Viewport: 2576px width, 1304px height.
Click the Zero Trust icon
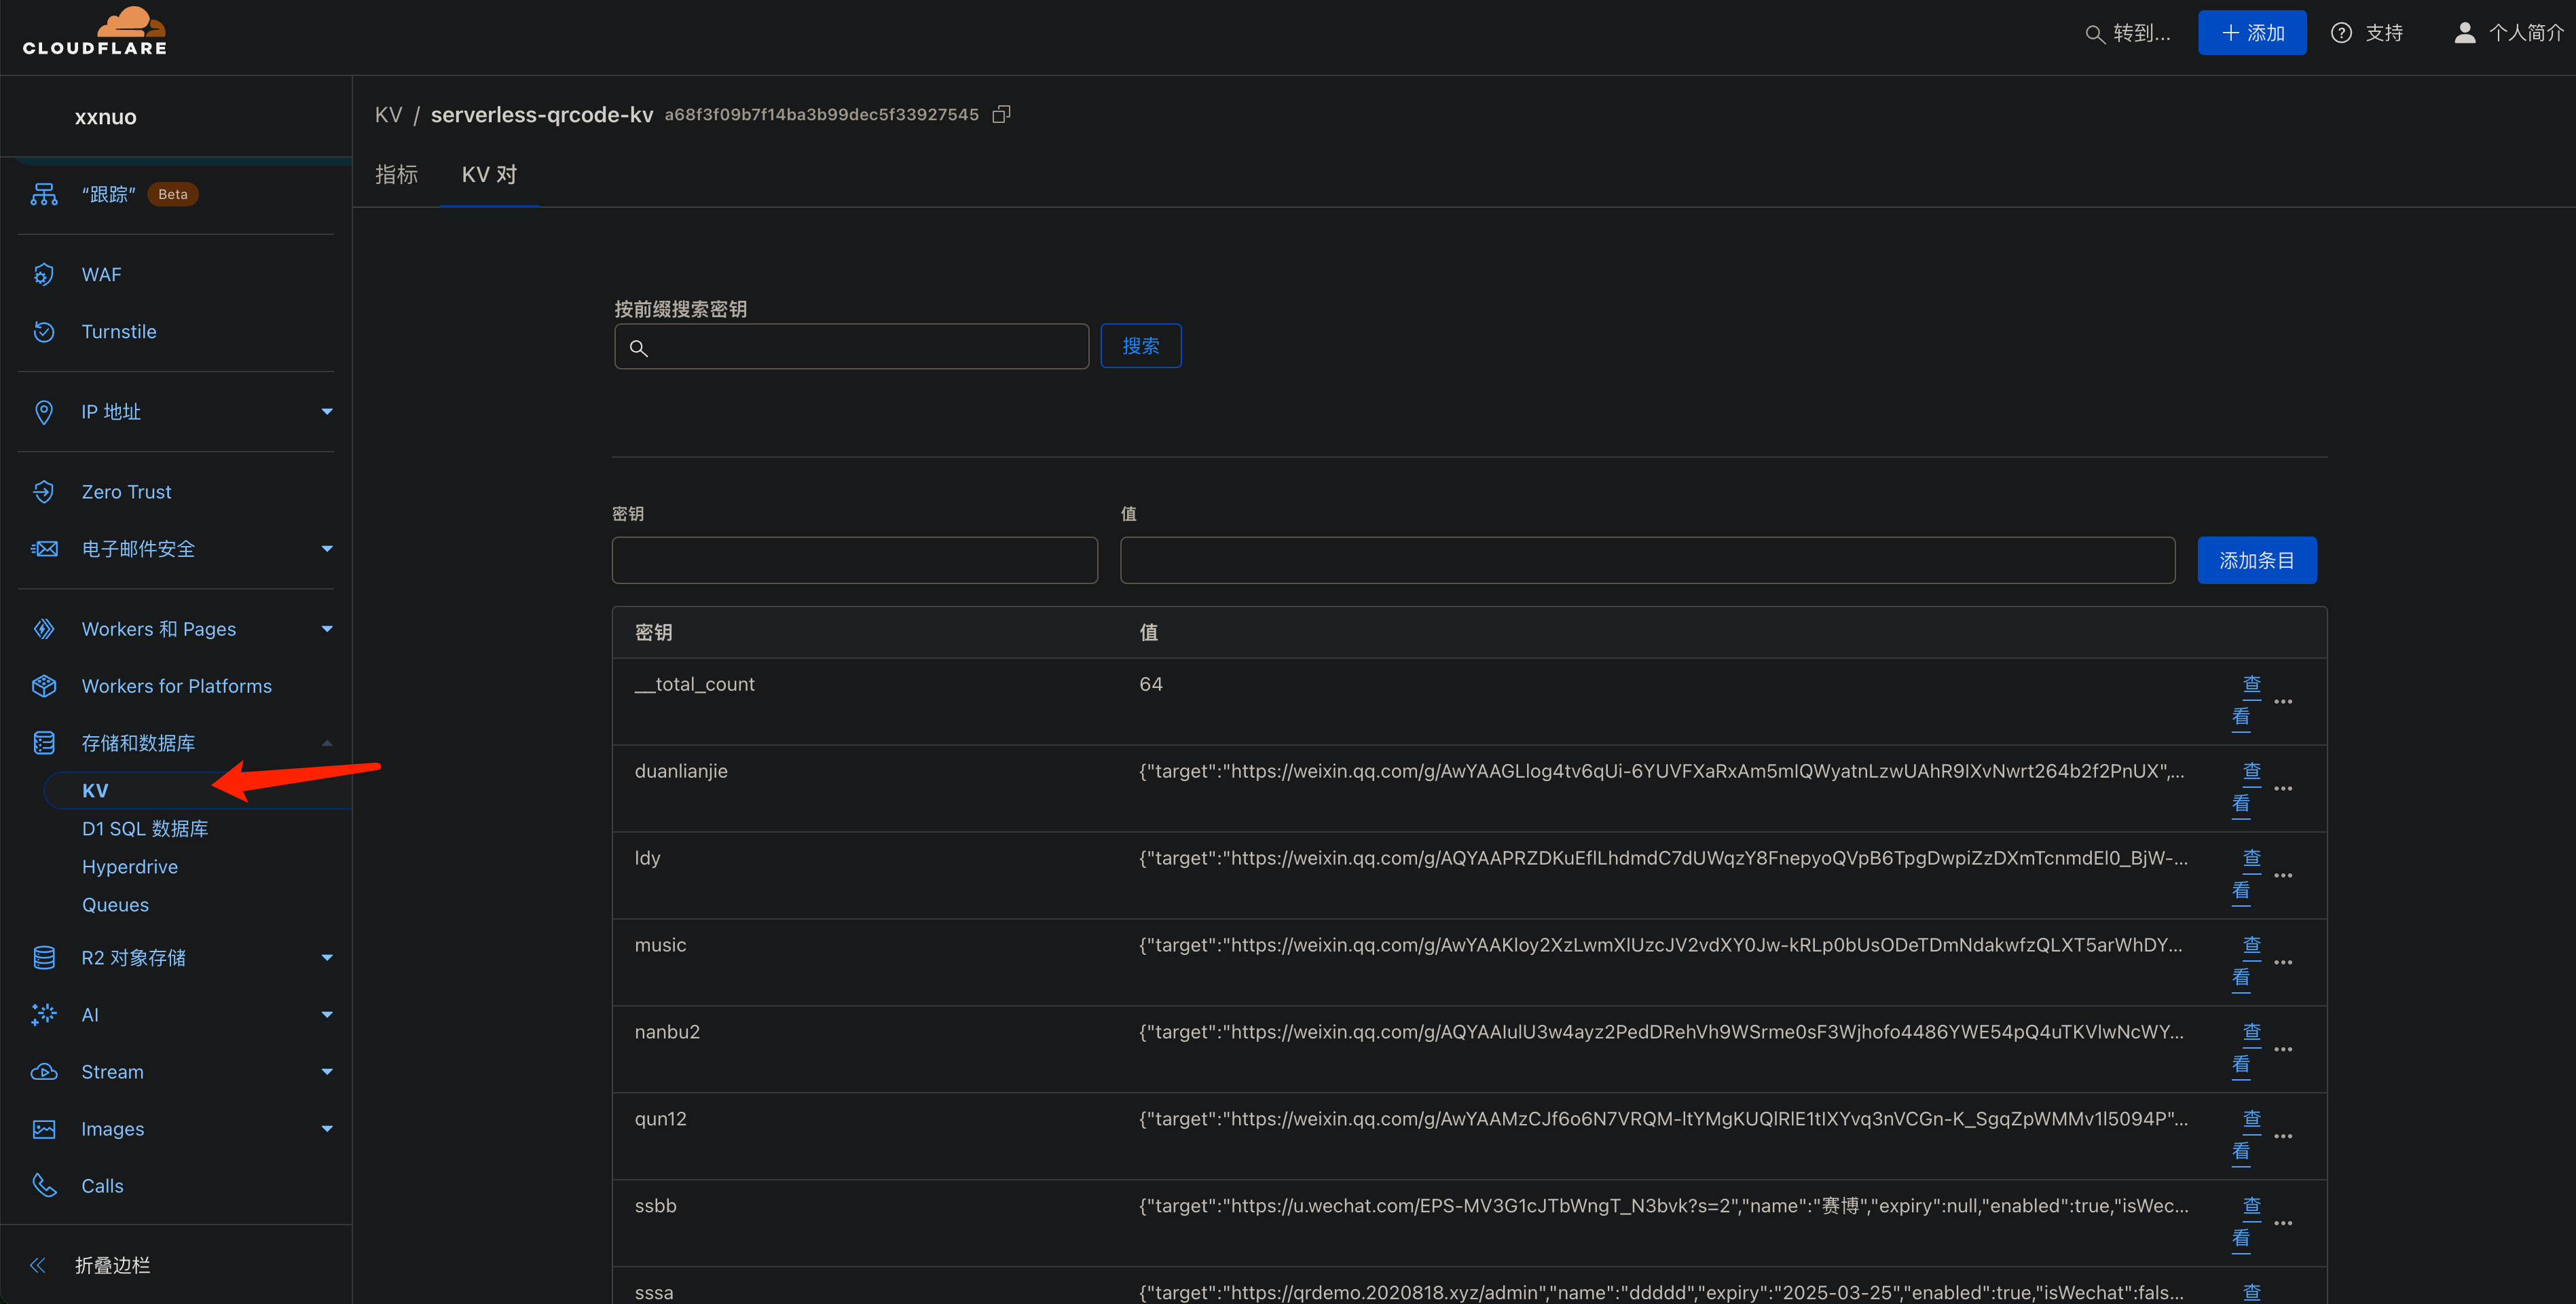click(44, 491)
